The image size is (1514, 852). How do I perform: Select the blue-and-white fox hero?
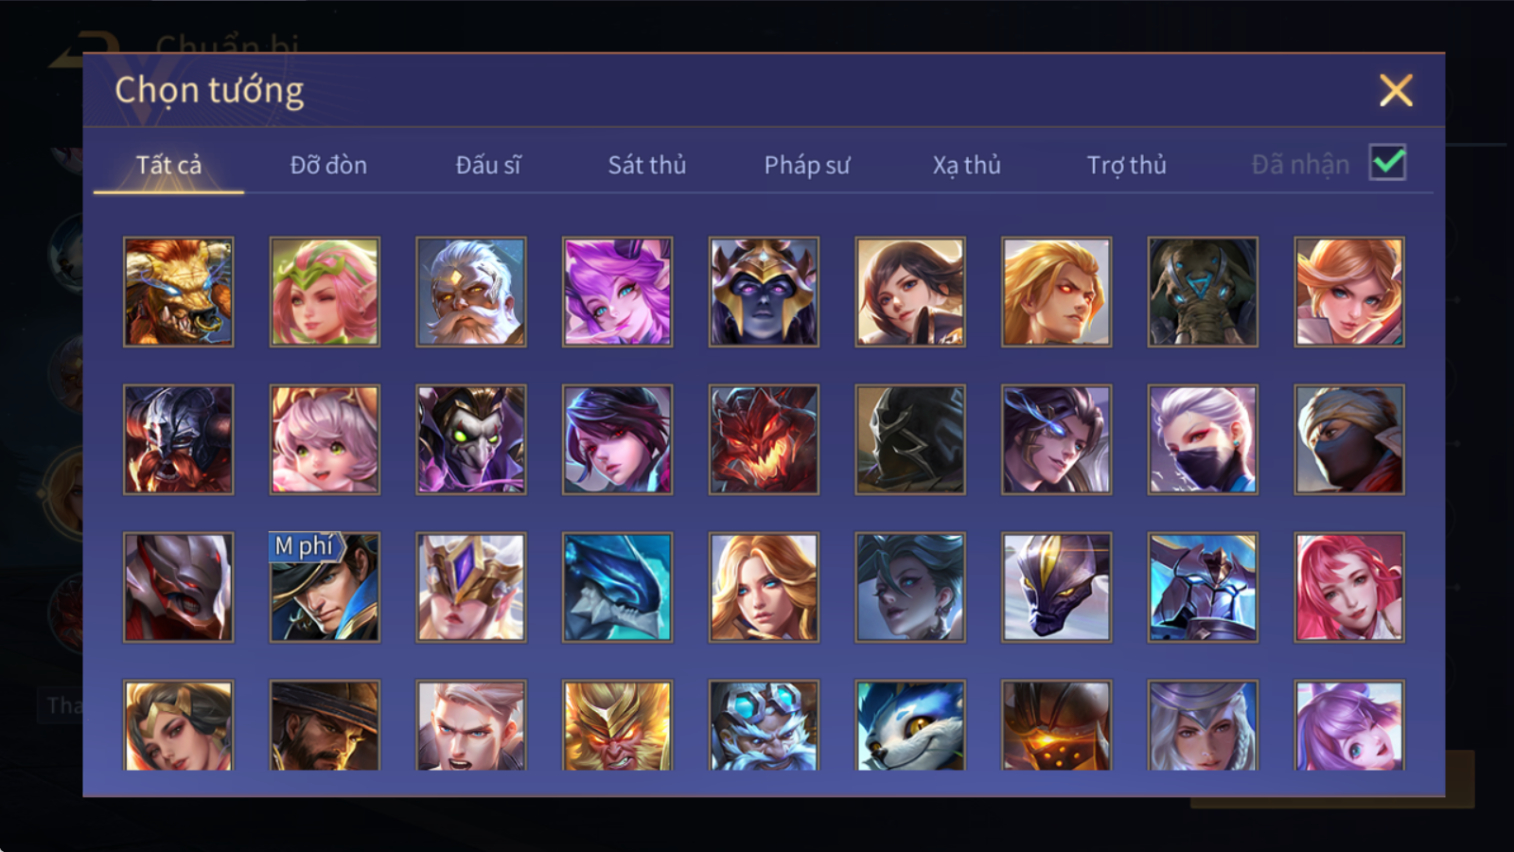[910, 726]
